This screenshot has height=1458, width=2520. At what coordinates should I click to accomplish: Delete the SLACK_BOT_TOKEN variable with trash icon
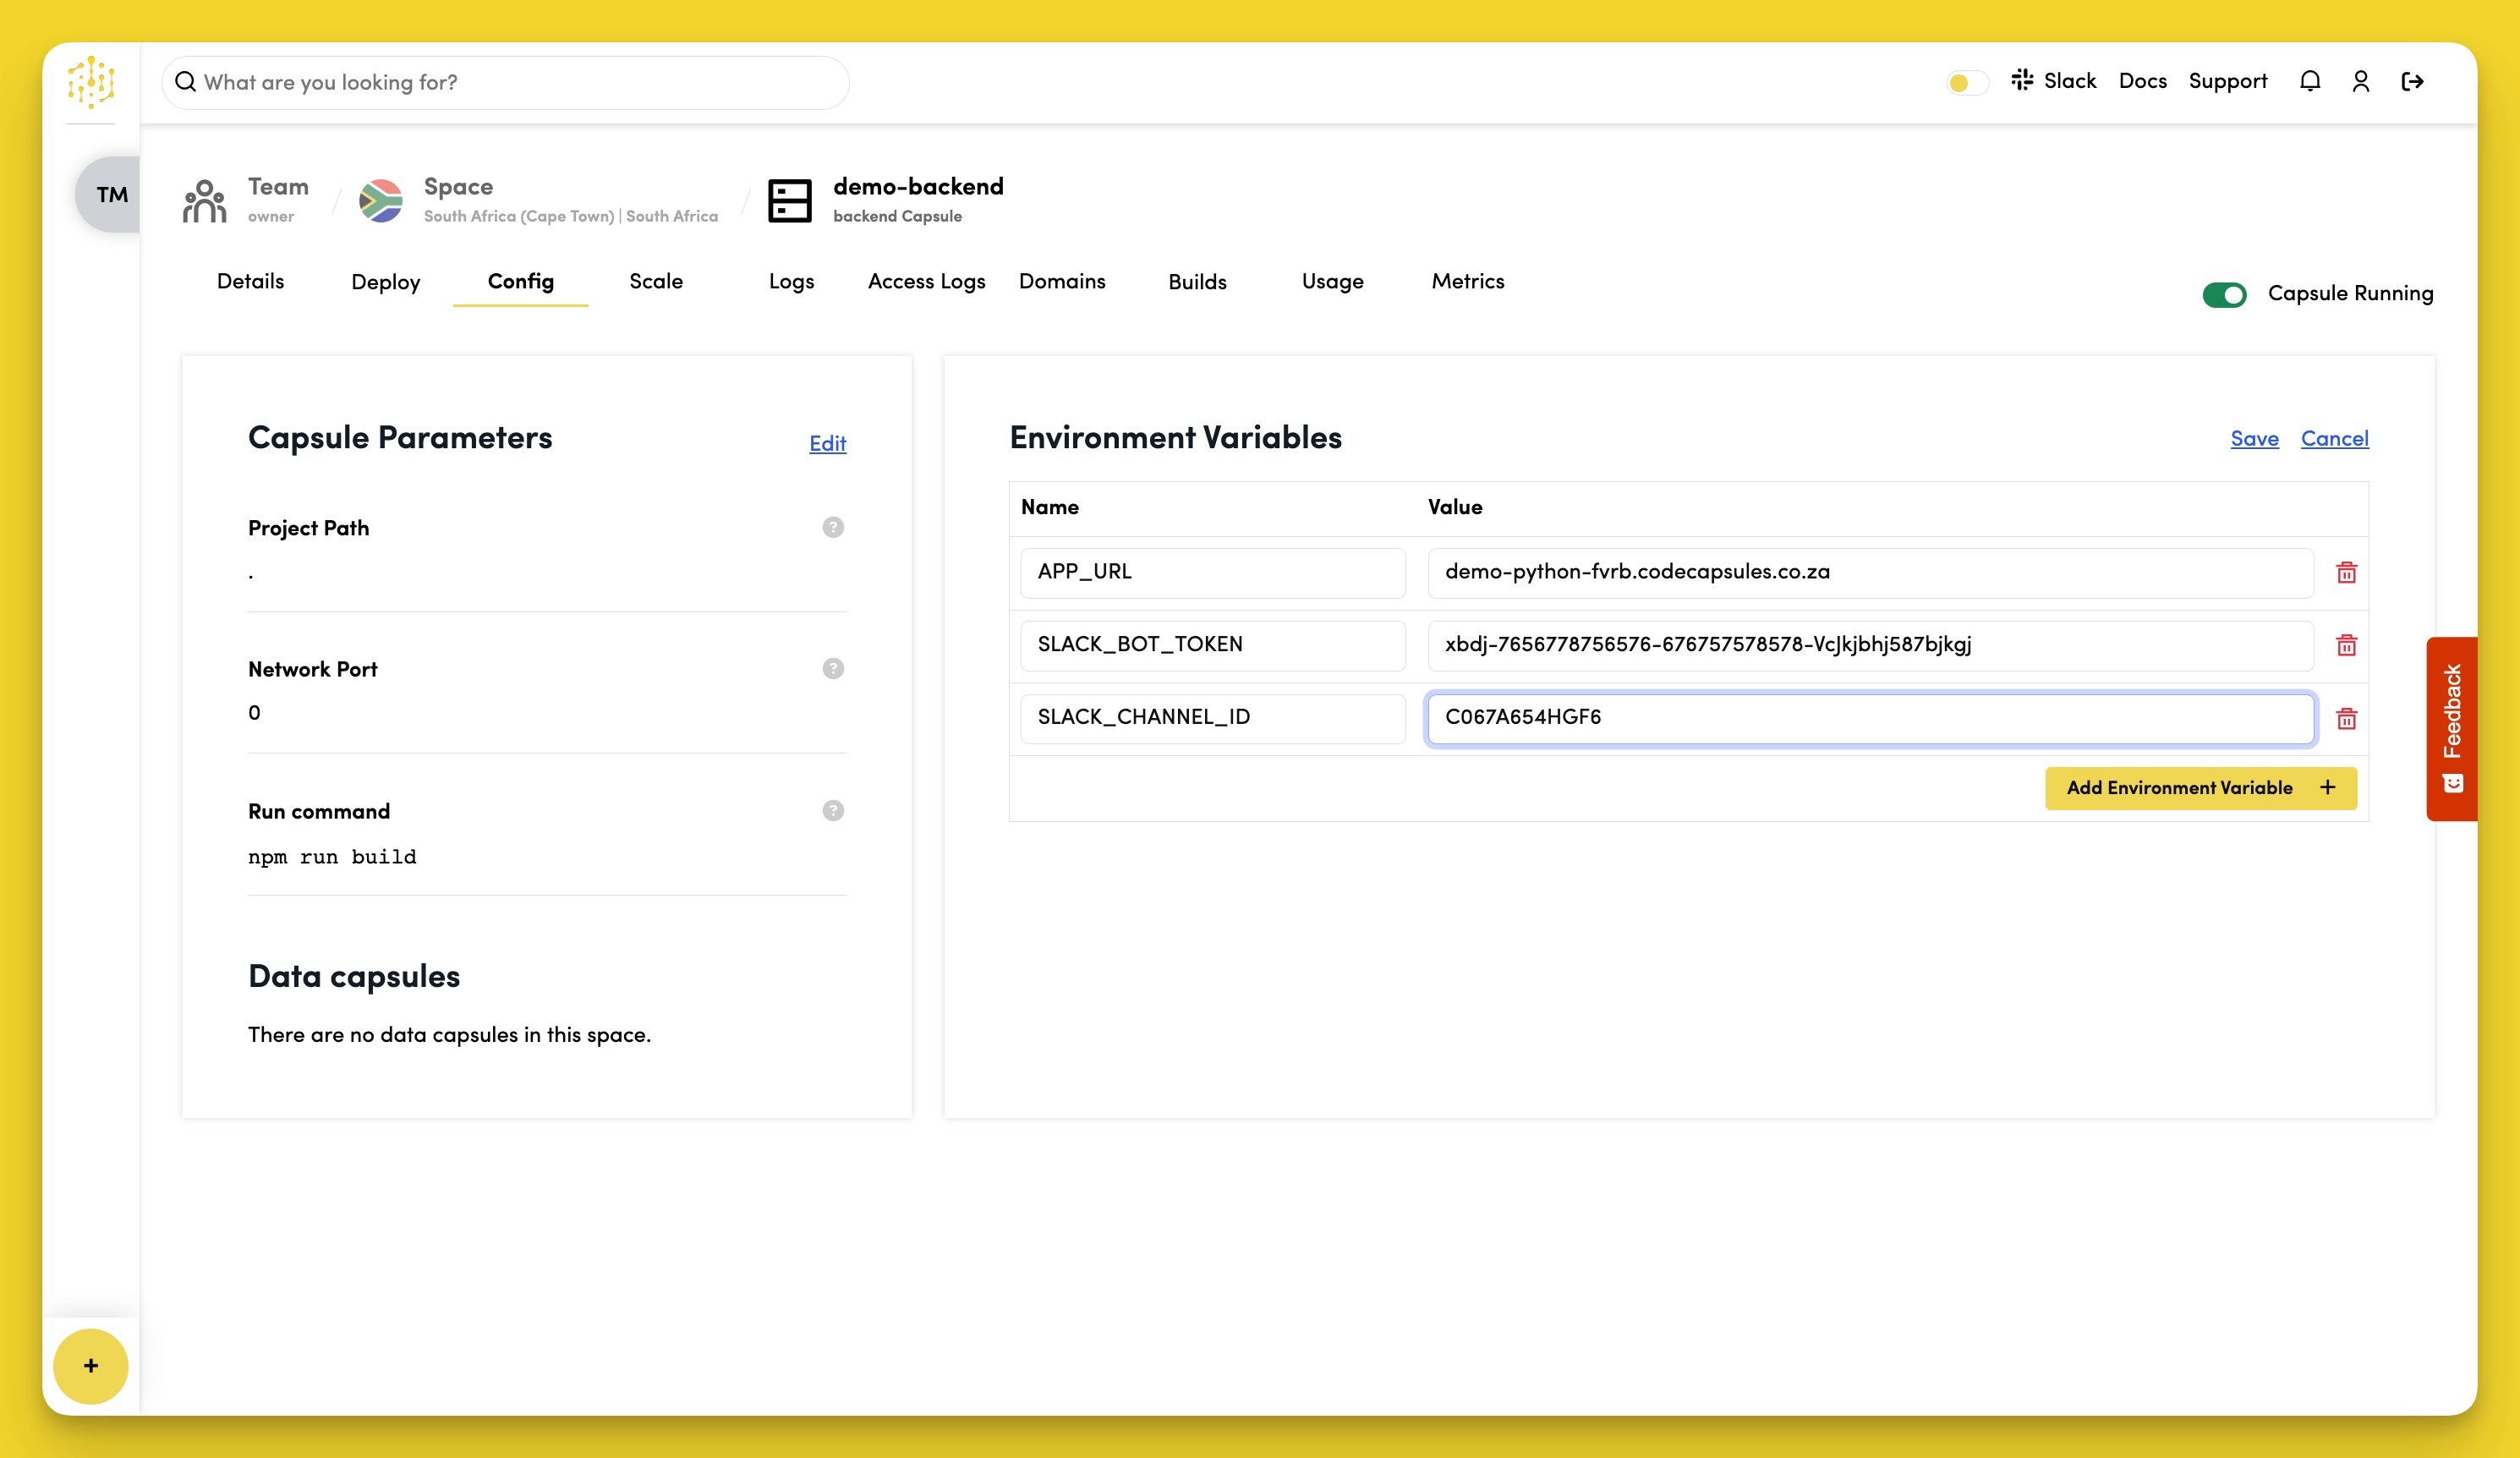pyautogui.click(x=2346, y=645)
